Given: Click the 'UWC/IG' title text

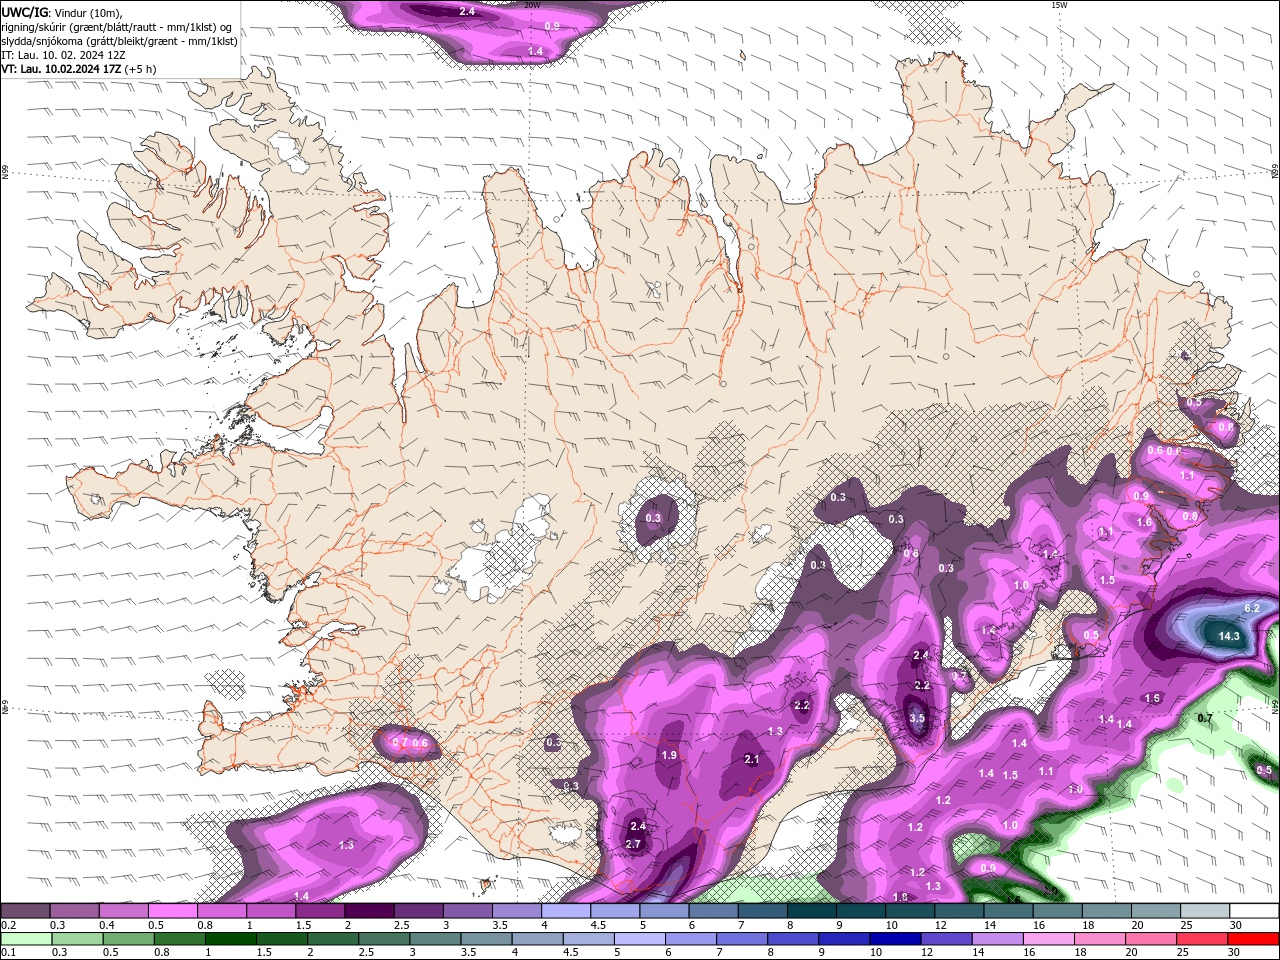Looking at the screenshot, I should point(24,11).
